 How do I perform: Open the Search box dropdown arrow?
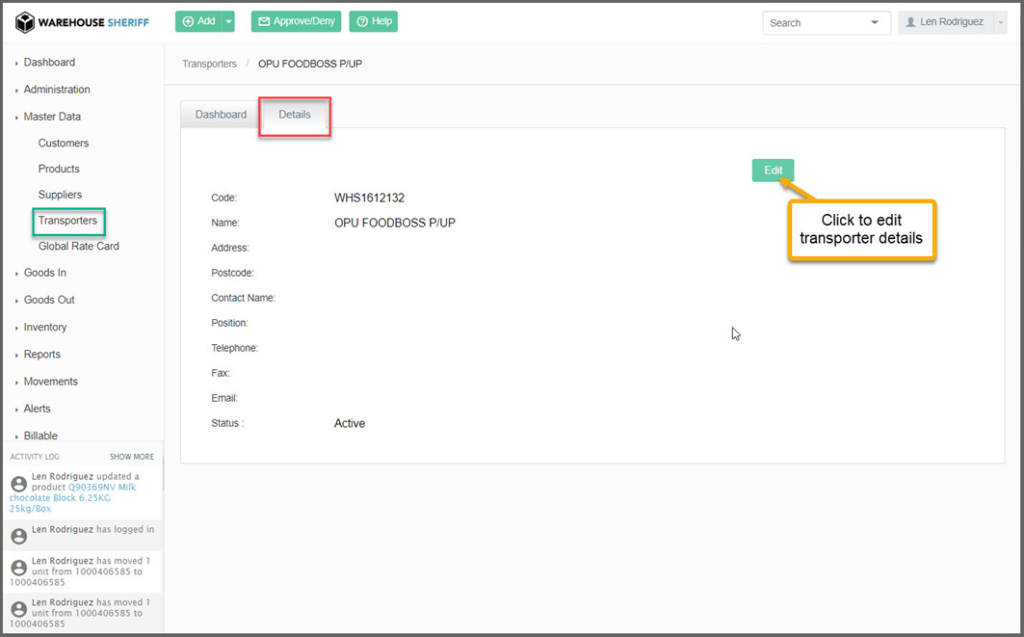click(x=875, y=22)
